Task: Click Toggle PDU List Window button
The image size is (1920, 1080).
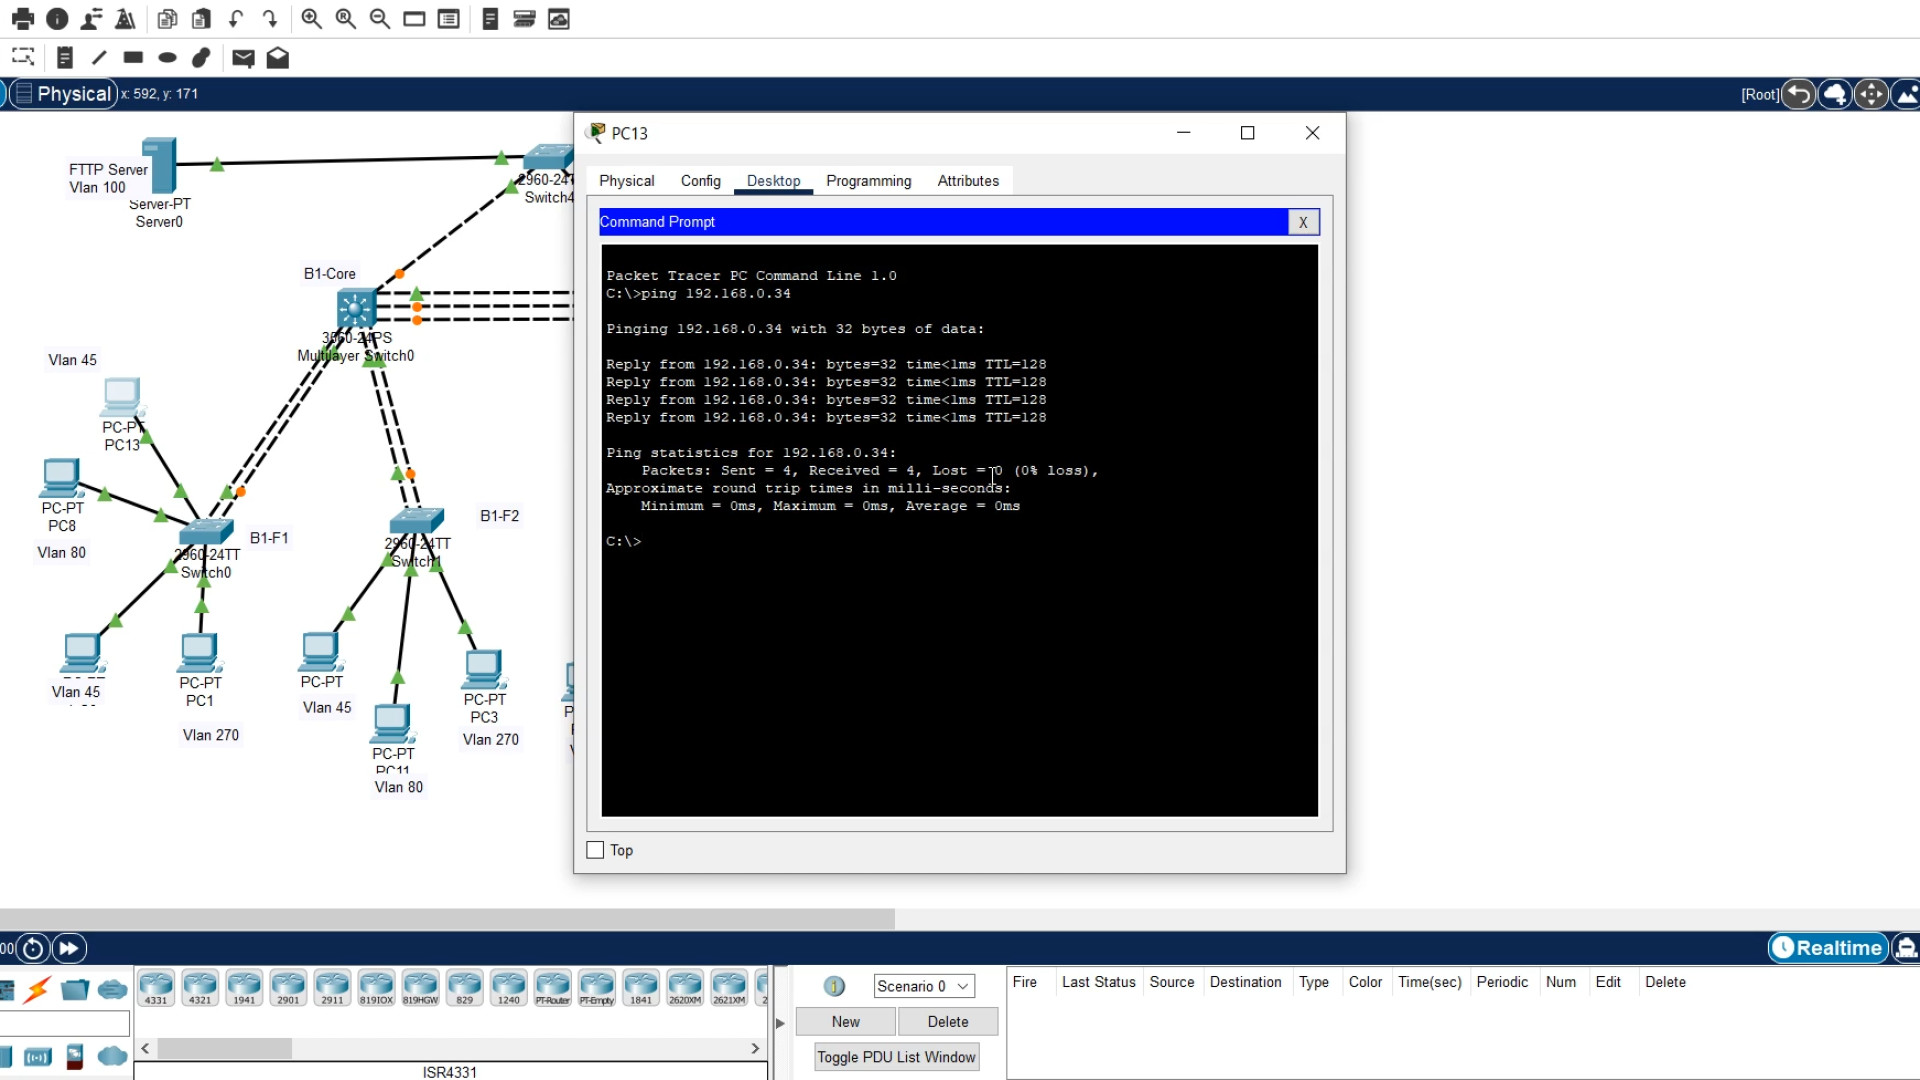Action: pos(896,1057)
